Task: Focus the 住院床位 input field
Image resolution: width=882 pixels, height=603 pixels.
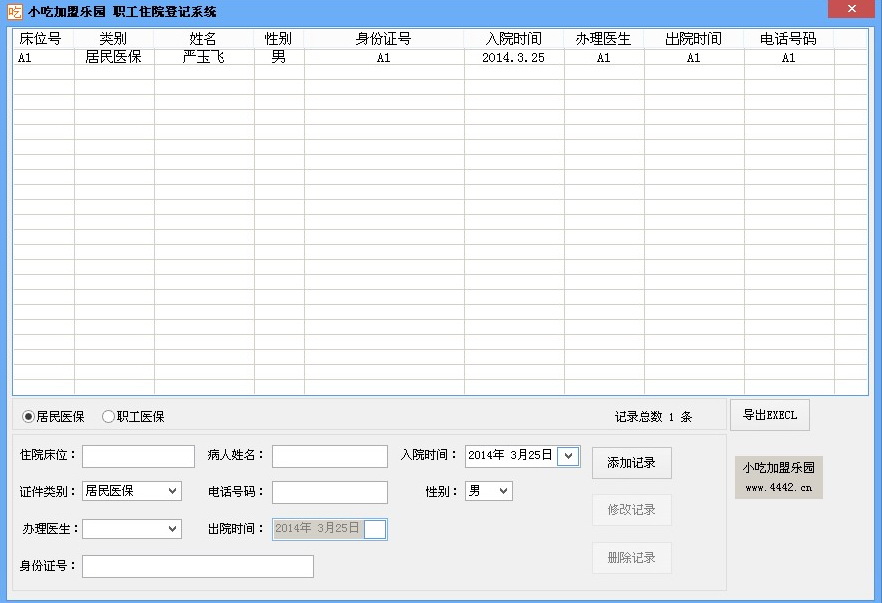Action: [x=138, y=456]
